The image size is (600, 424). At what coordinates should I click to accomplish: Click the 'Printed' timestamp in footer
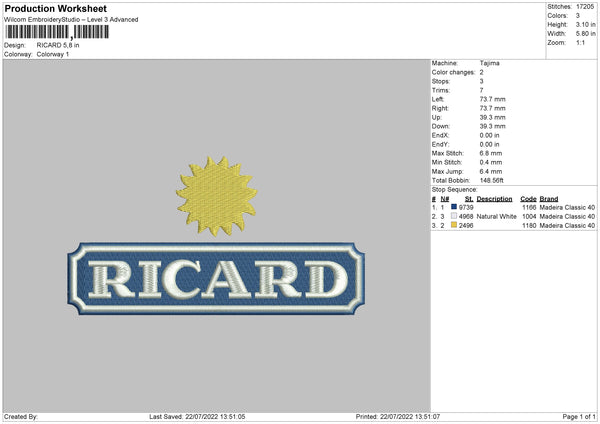coord(398,417)
